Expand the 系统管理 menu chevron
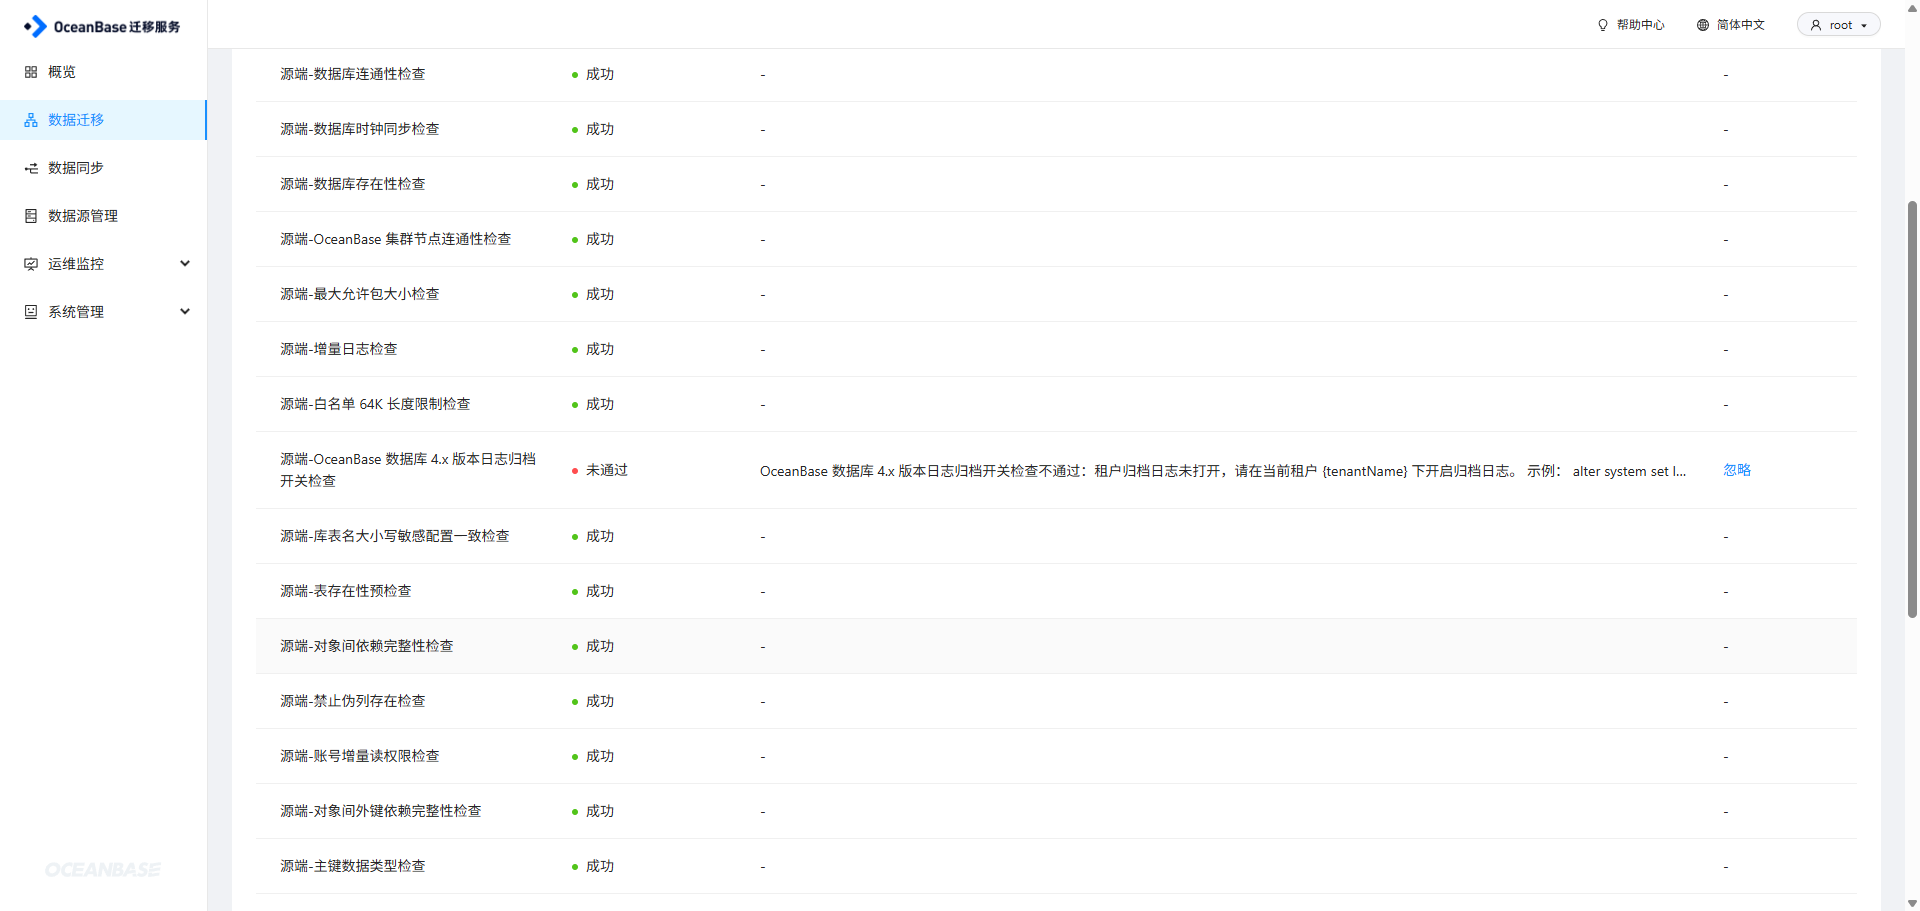The image size is (1920, 911). (x=185, y=312)
